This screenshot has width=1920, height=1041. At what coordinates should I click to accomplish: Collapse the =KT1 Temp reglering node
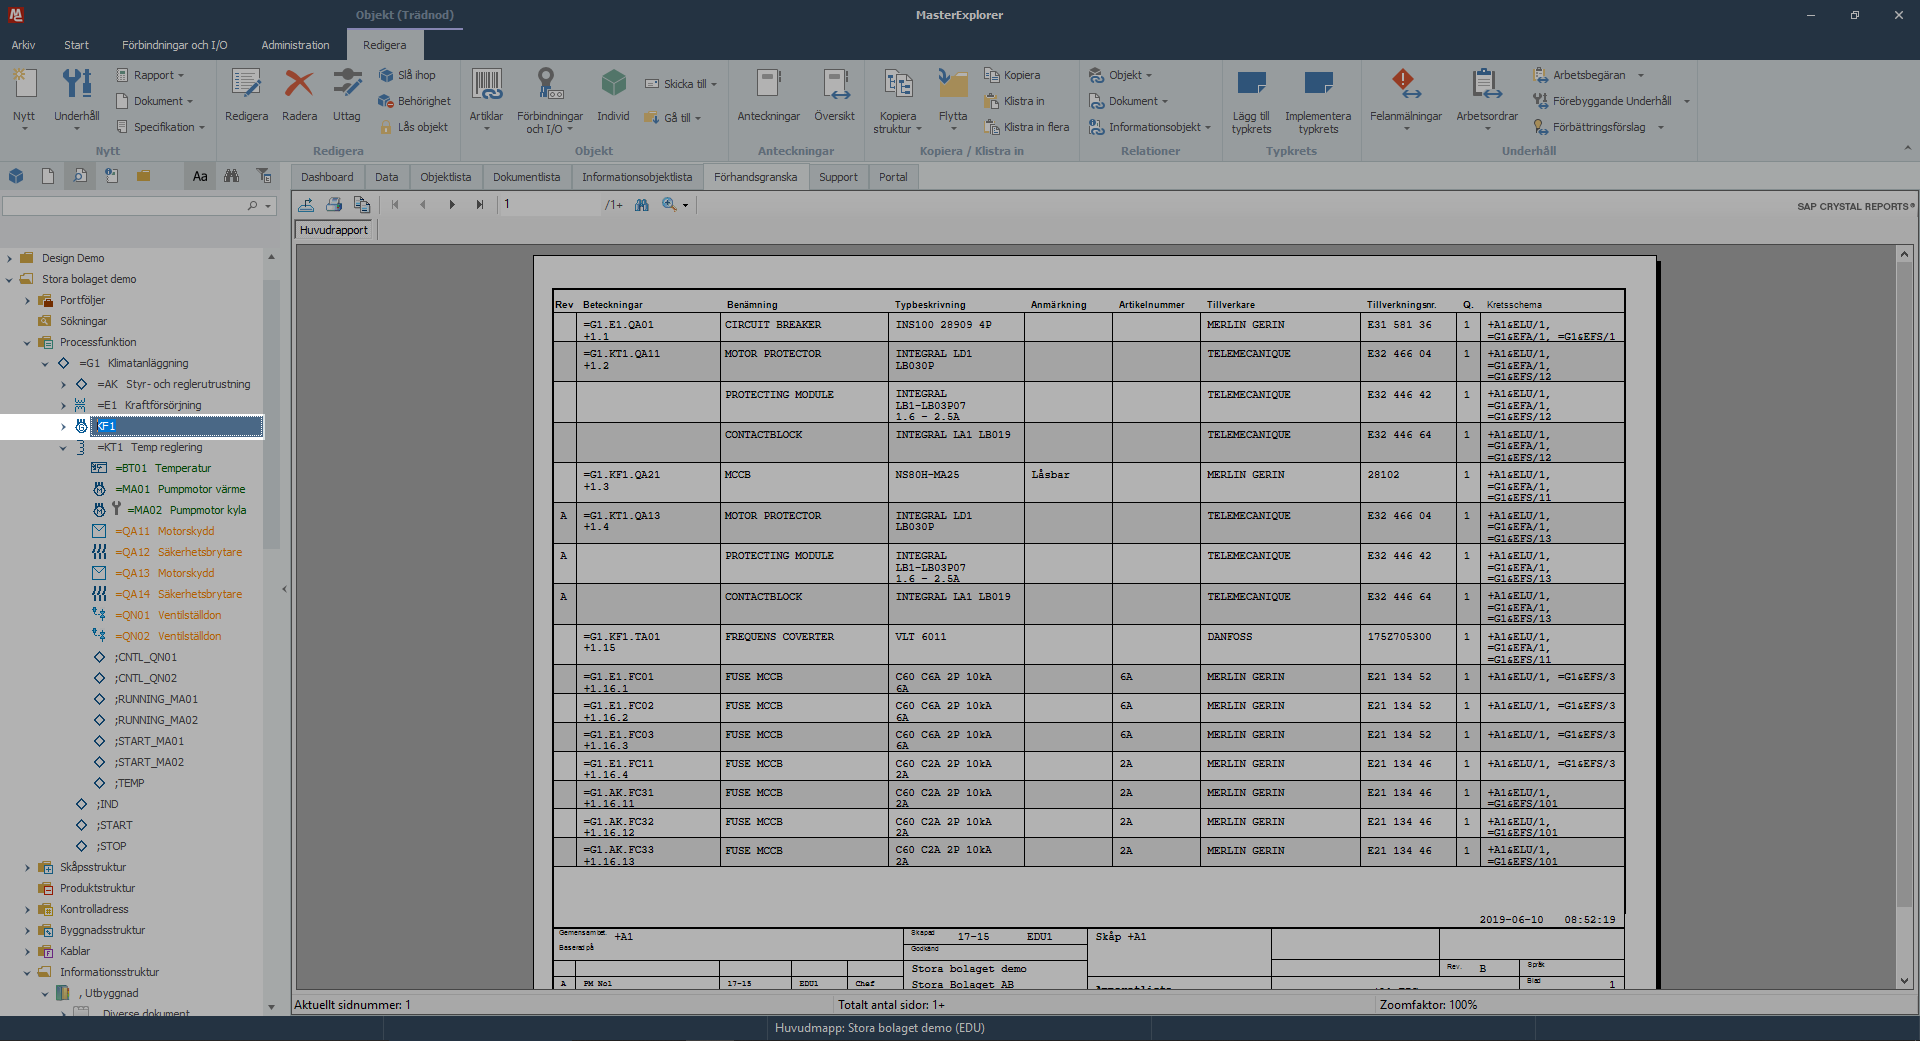(63, 447)
